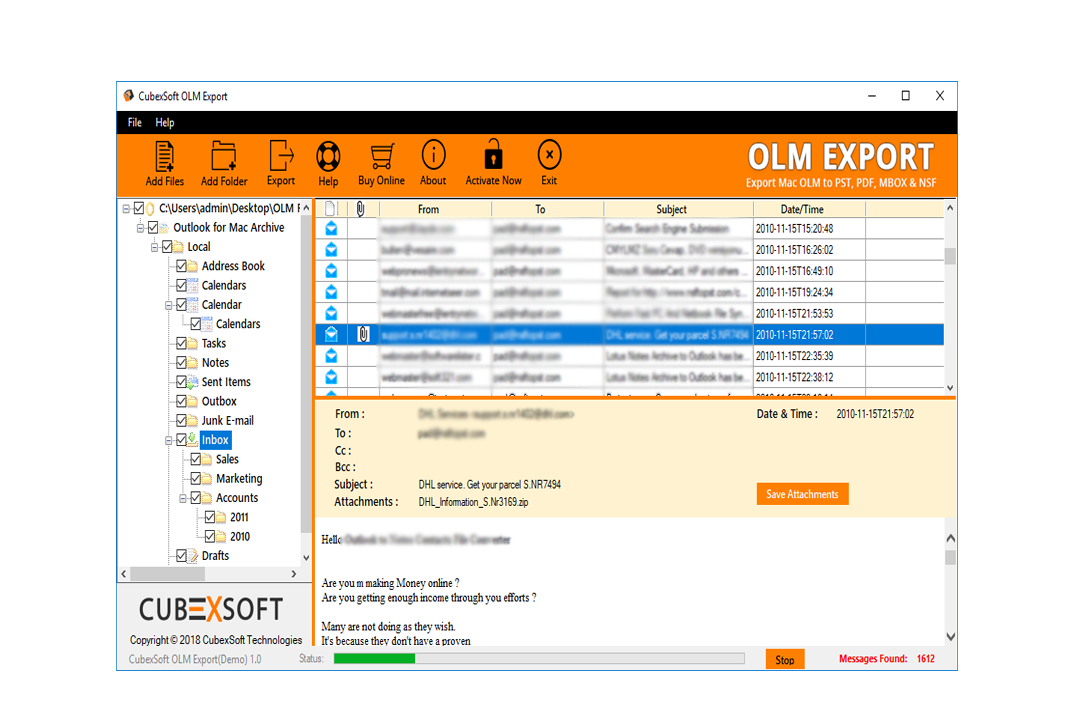The image size is (1074, 710).
Task: Click the Inbox folder icon
Action: tap(194, 440)
